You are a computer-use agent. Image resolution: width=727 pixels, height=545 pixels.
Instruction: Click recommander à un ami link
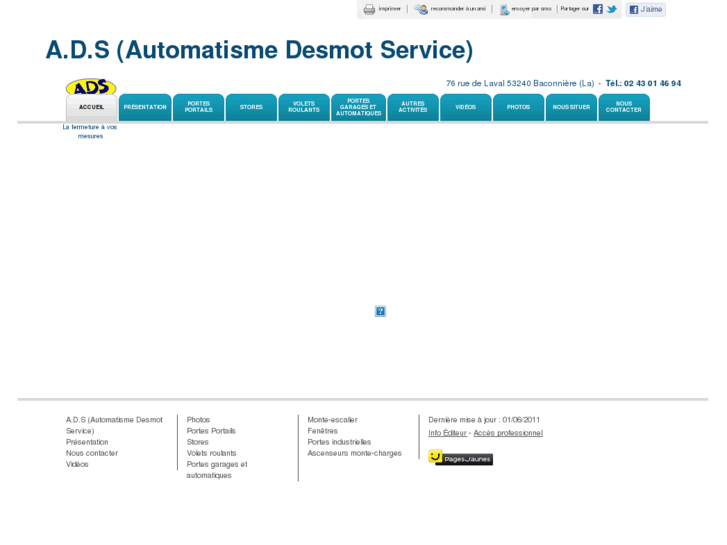458,9
